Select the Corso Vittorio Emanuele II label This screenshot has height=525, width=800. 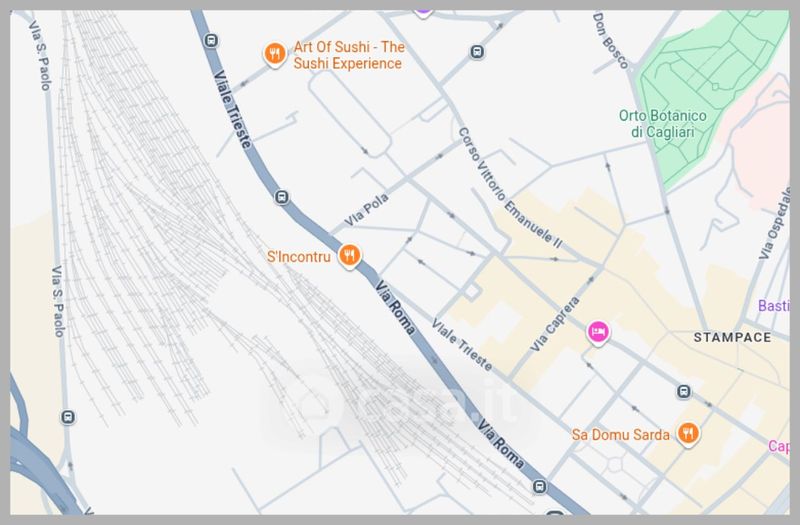510,188
